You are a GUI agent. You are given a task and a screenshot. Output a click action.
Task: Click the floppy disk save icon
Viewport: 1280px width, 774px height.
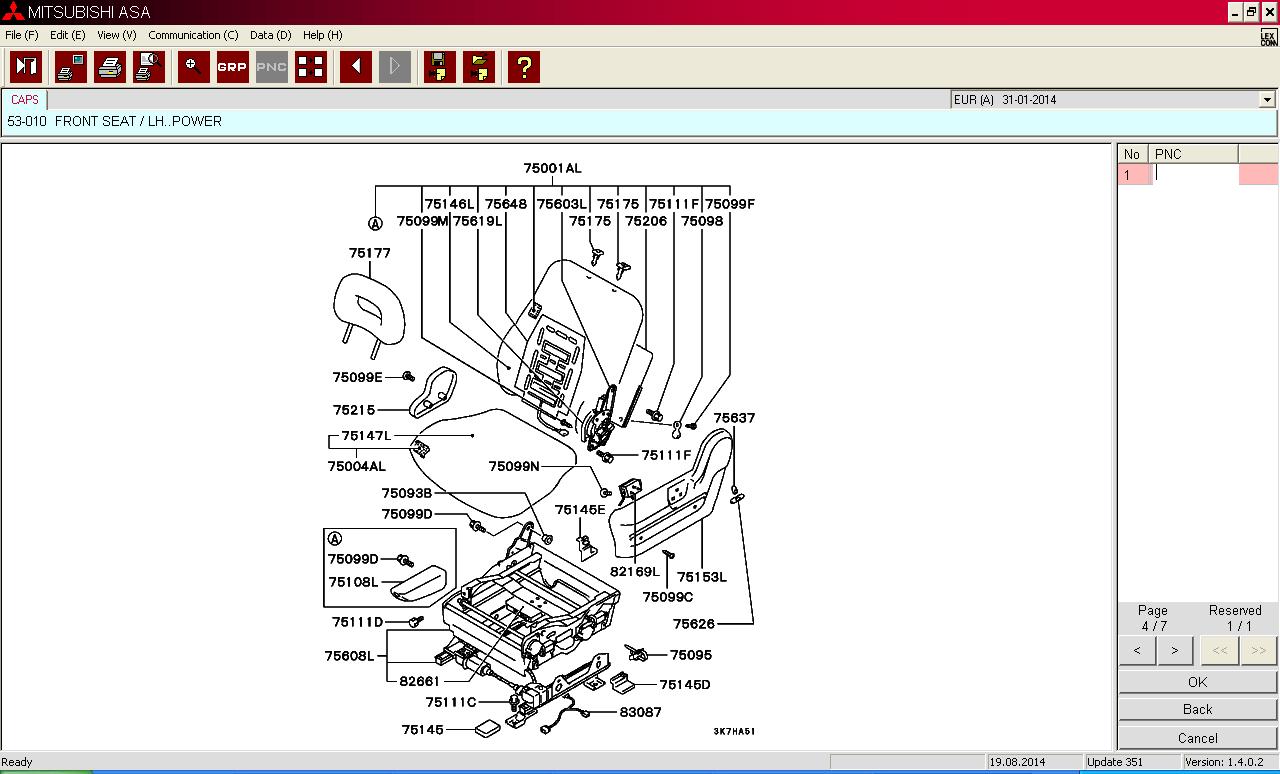(439, 67)
